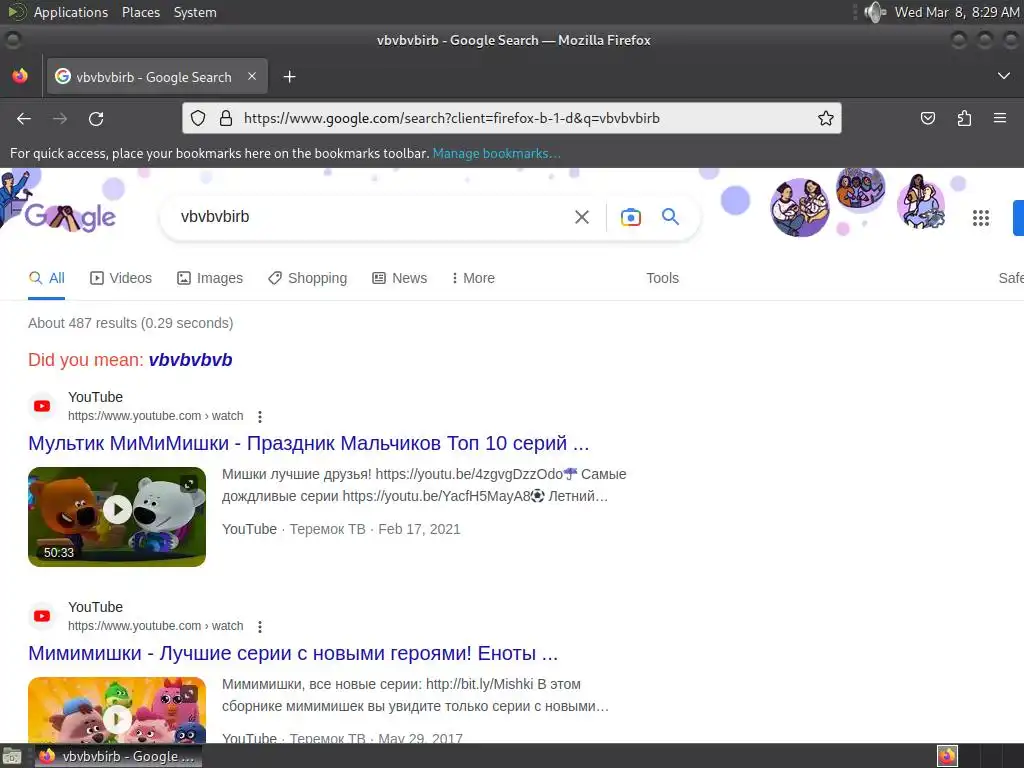The image size is (1024, 768).
Task: Switch to the News tab
Action: click(x=400, y=278)
